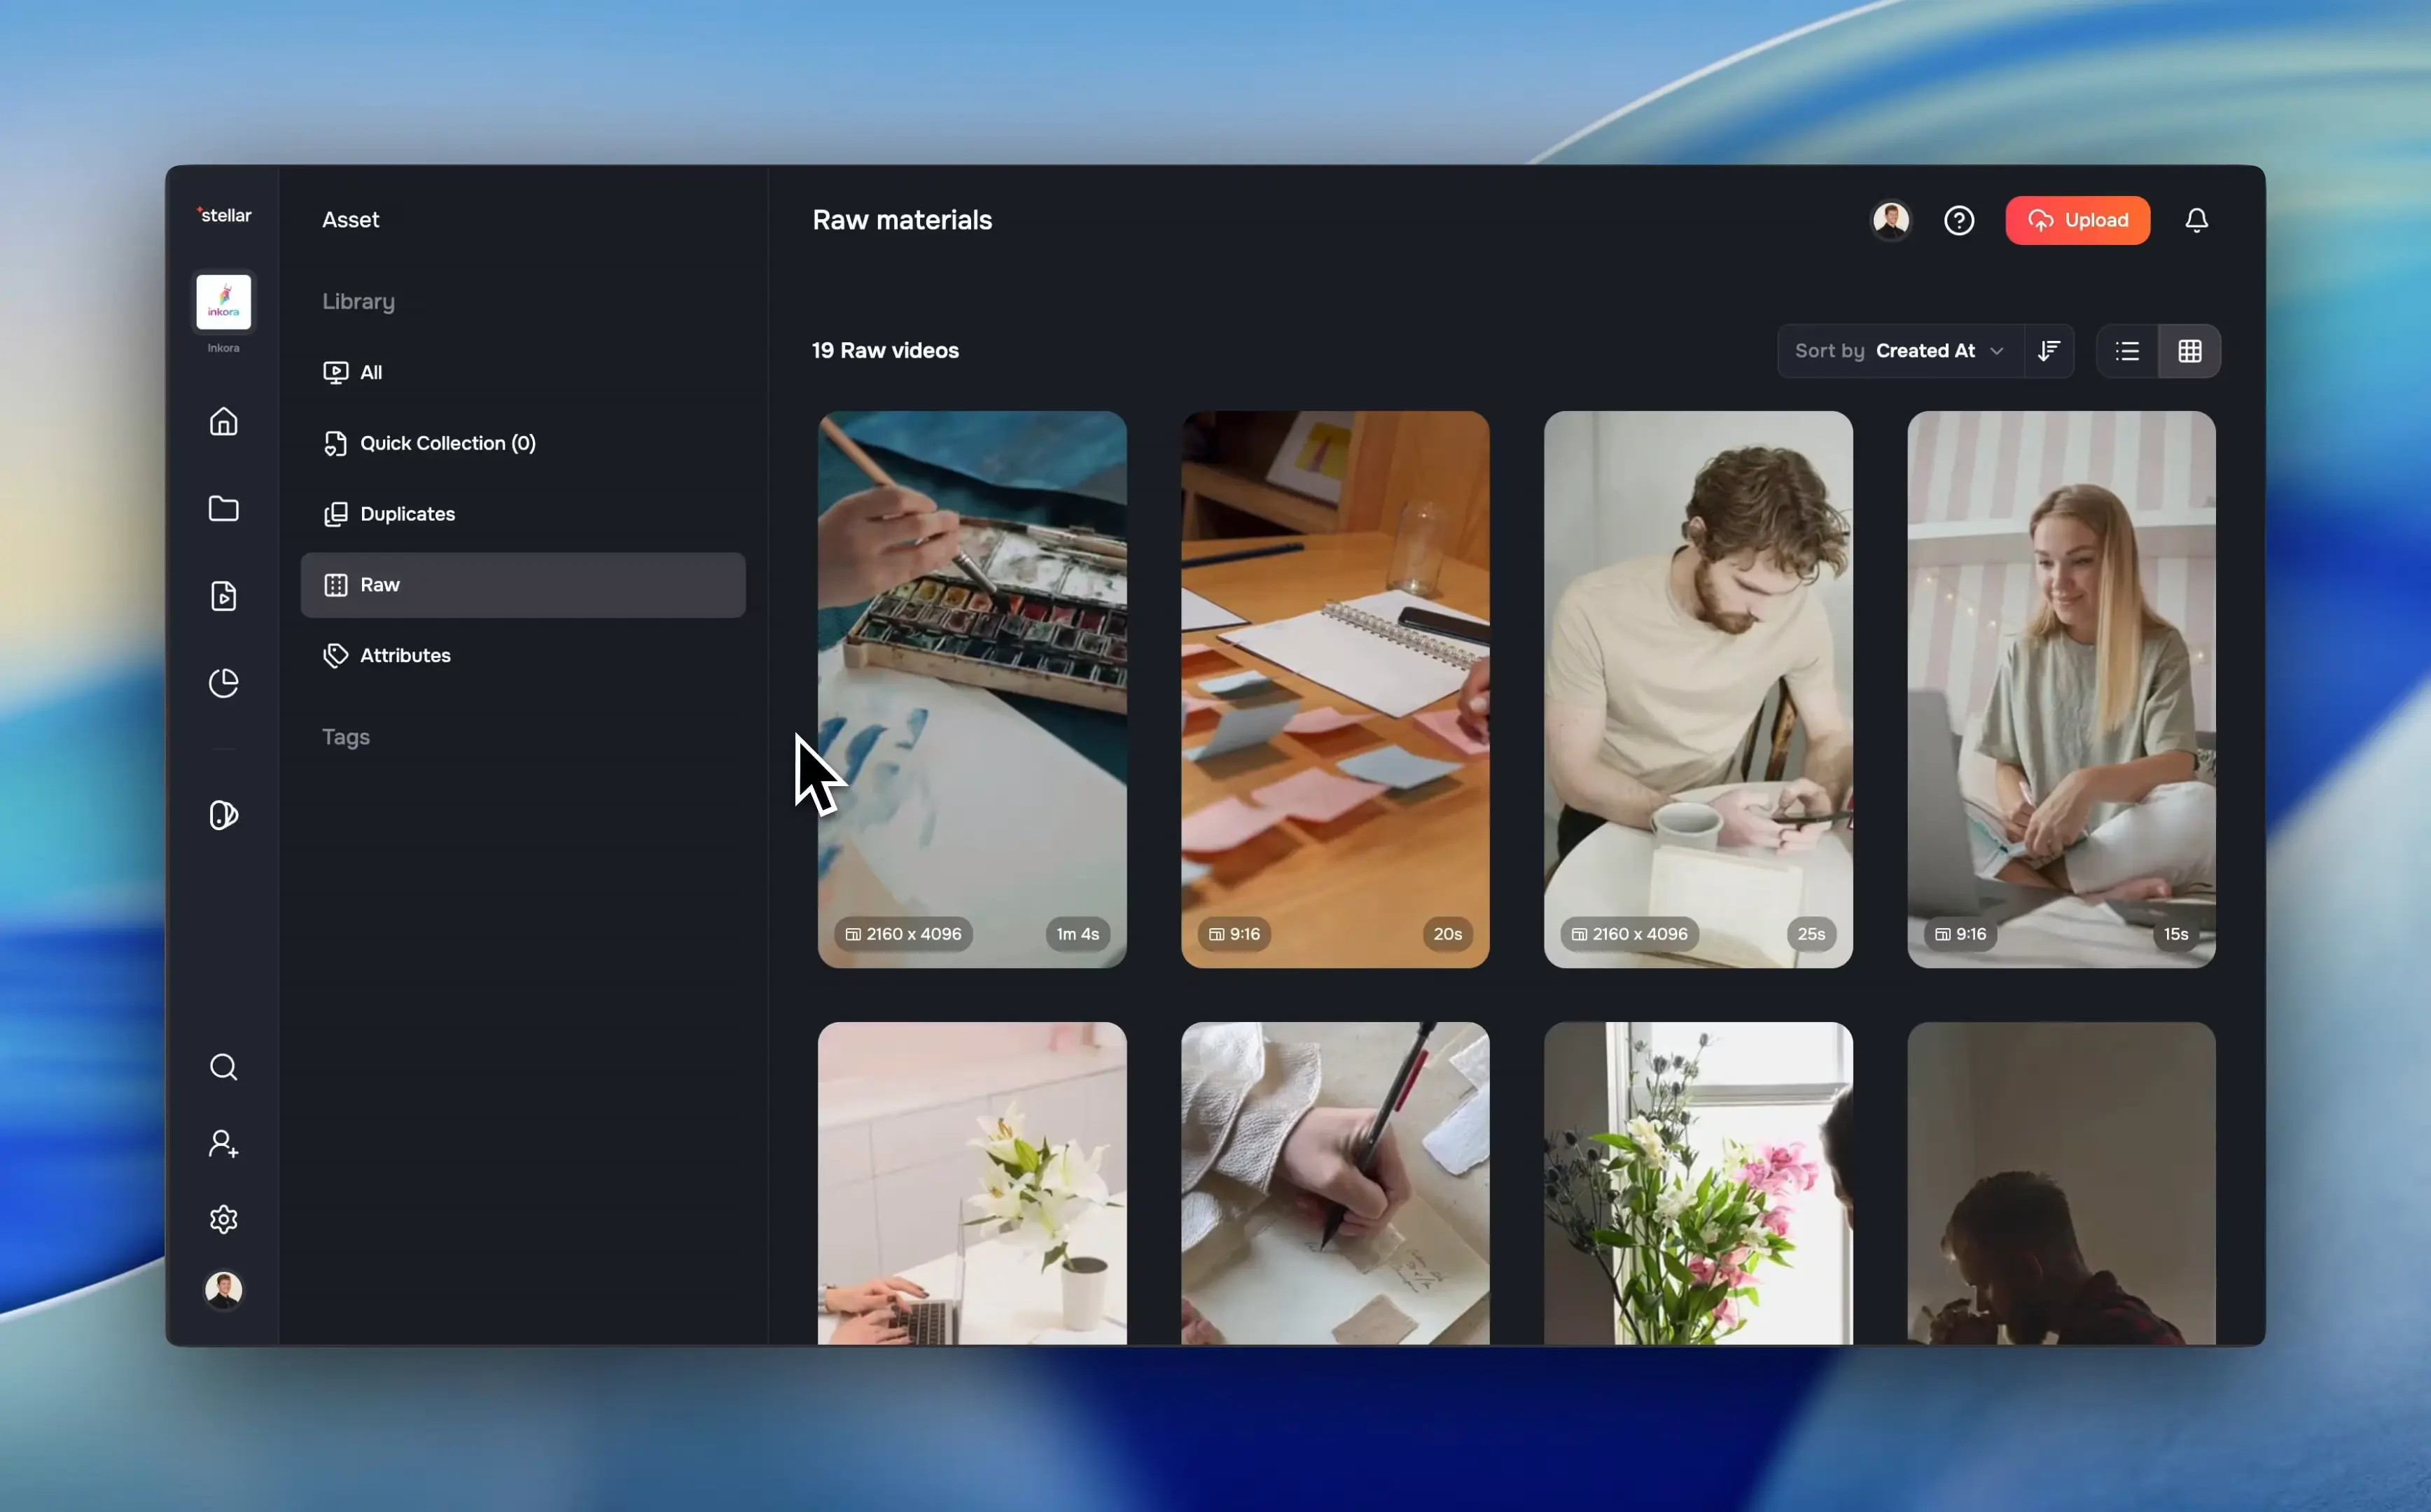Switch to grid view
This screenshot has height=1512, width=2431.
[2190, 351]
